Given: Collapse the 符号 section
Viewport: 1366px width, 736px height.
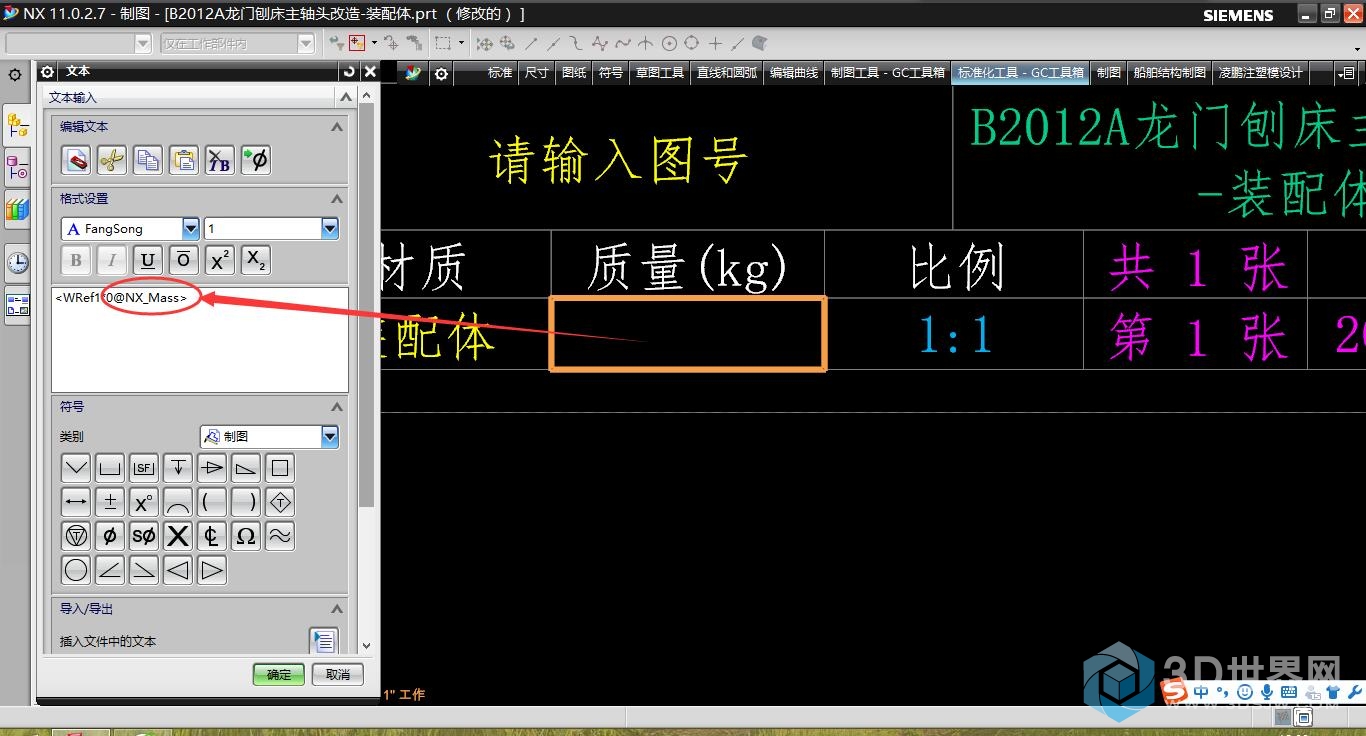Looking at the screenshot, I should tap(337, 407).
